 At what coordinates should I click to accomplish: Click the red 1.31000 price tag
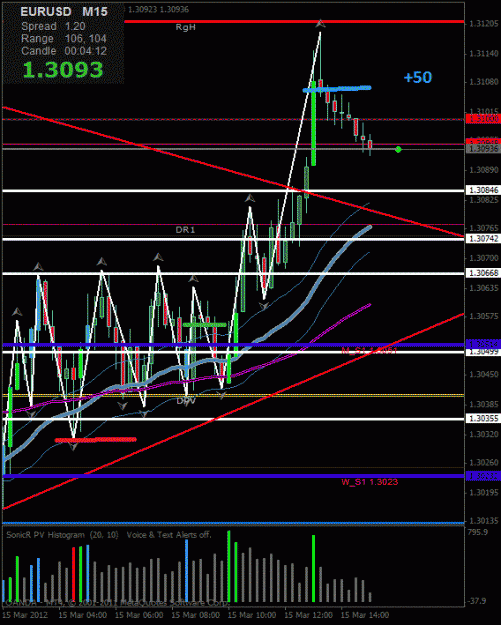point(483,119)
